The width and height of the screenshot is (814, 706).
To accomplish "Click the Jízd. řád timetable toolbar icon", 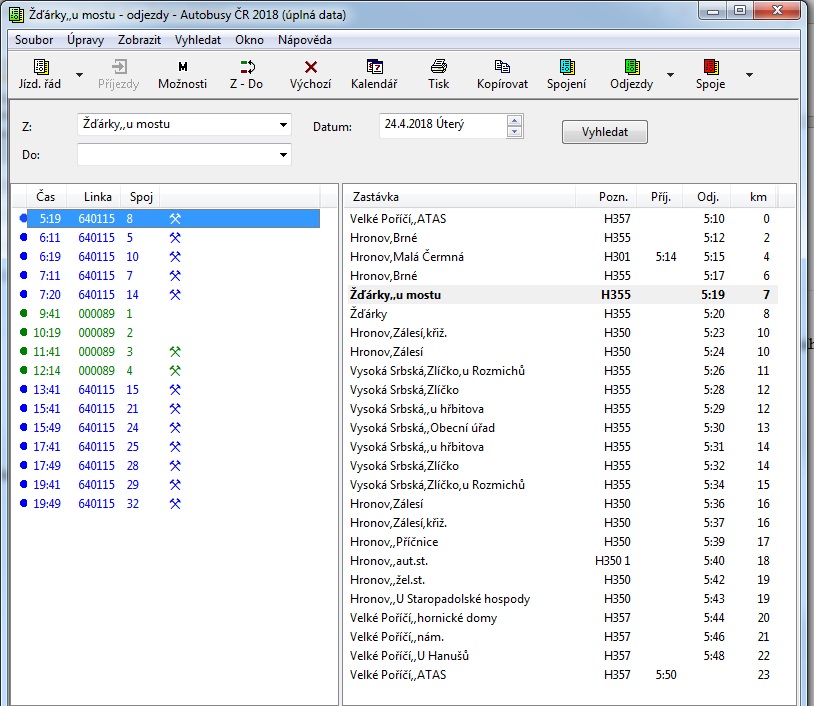I will pyautogui.click(x=40, y=74).
